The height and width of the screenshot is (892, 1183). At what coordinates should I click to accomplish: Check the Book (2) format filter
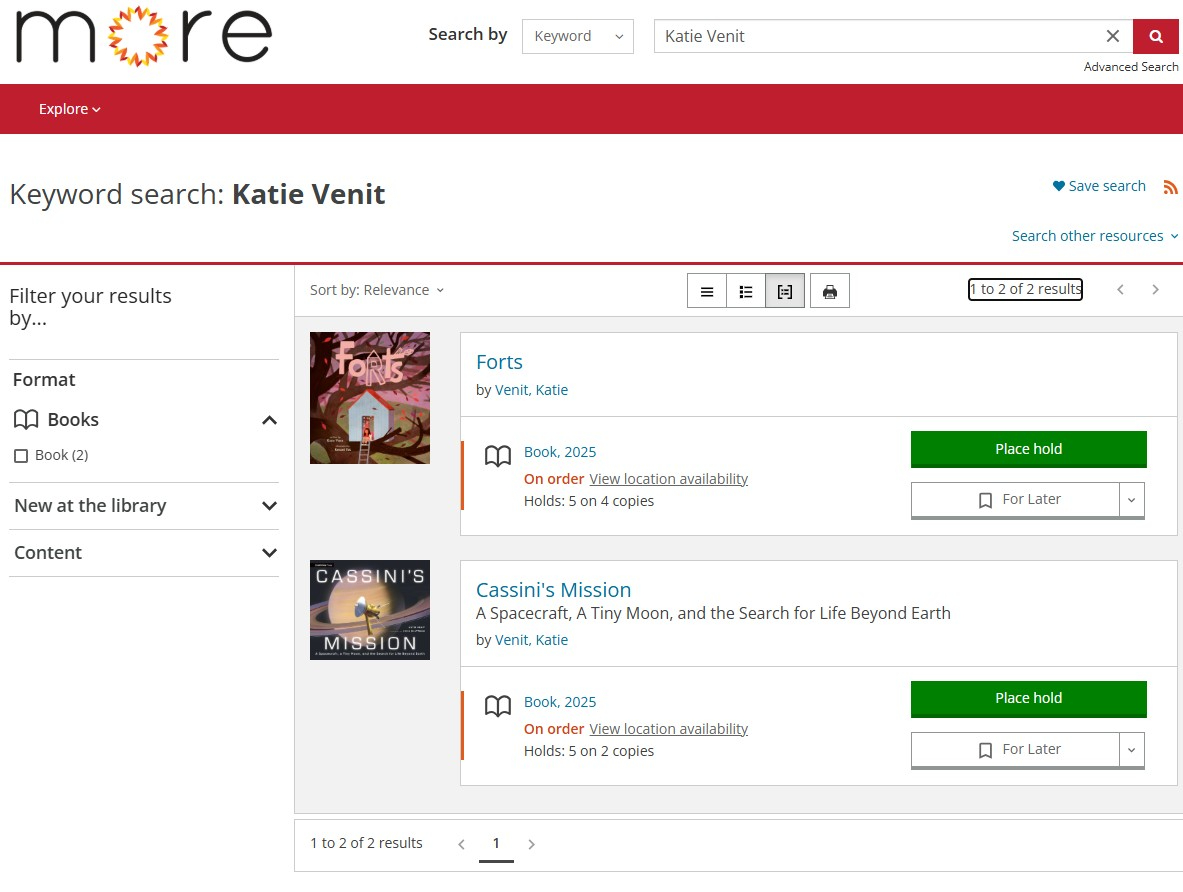pyautogui.click(x=21, y=456)
